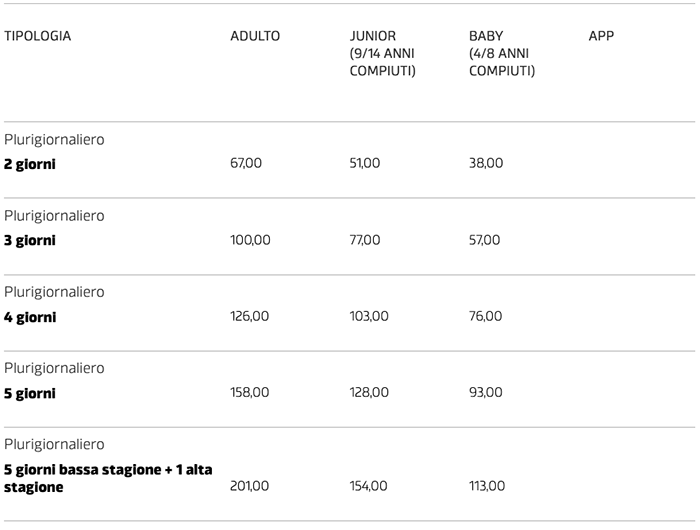Select the 3 giorni row label
This screenshot has width=700, height=530.
click(30, 240)
